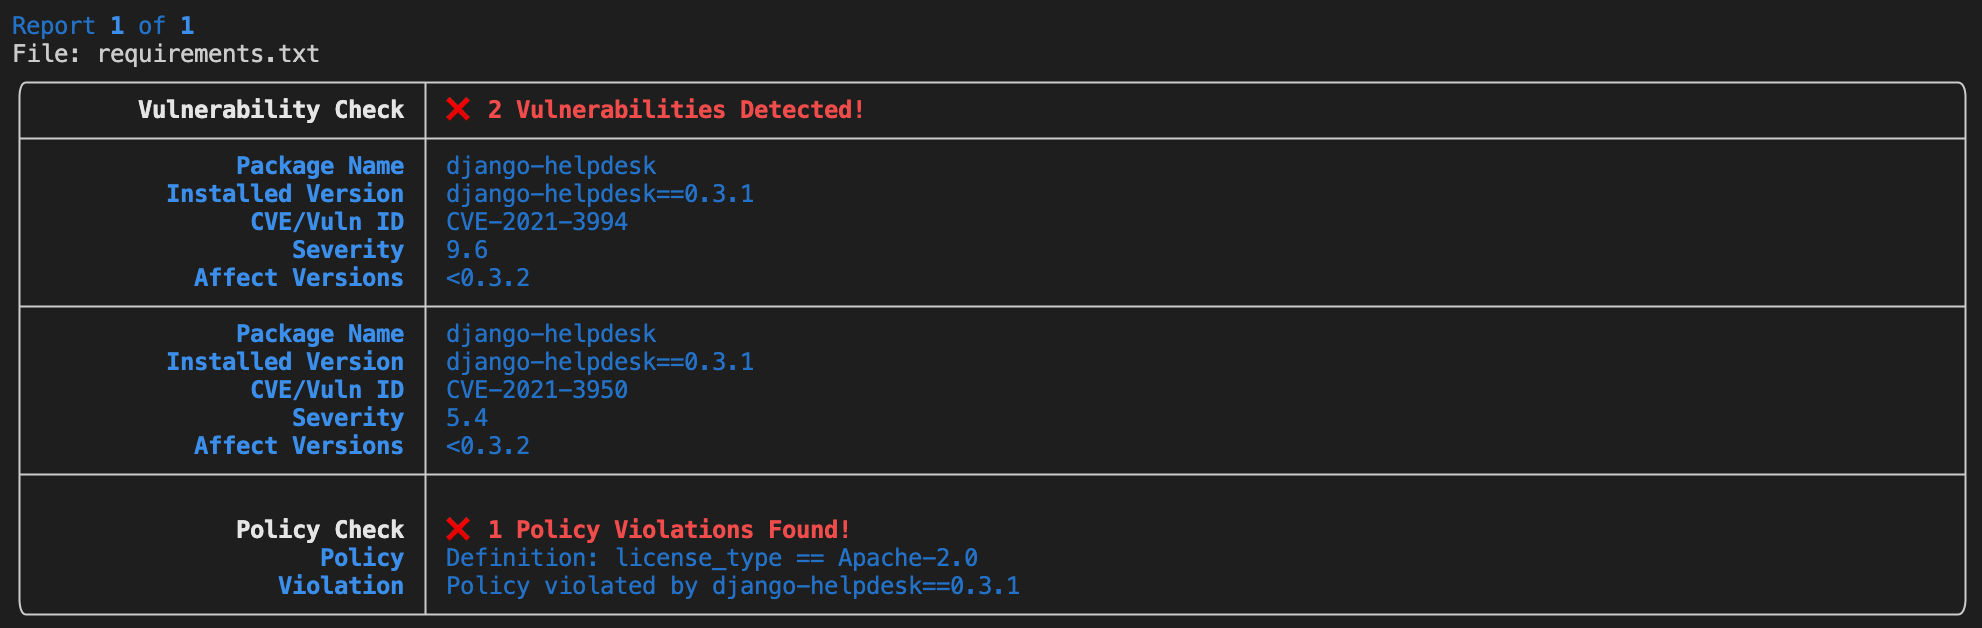Click the "Severity" label next to 9.6

tap(348, 250)
